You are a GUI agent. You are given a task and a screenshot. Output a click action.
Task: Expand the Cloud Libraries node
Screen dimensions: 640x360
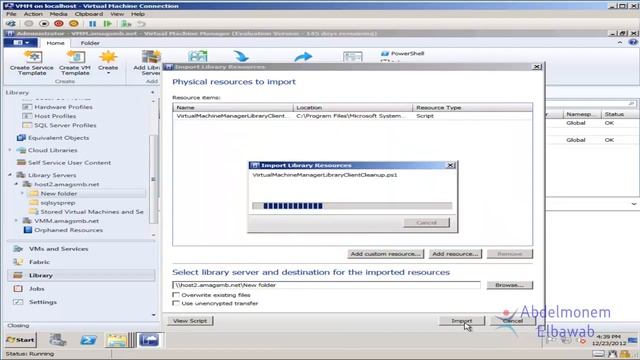[x=10, y=150]
